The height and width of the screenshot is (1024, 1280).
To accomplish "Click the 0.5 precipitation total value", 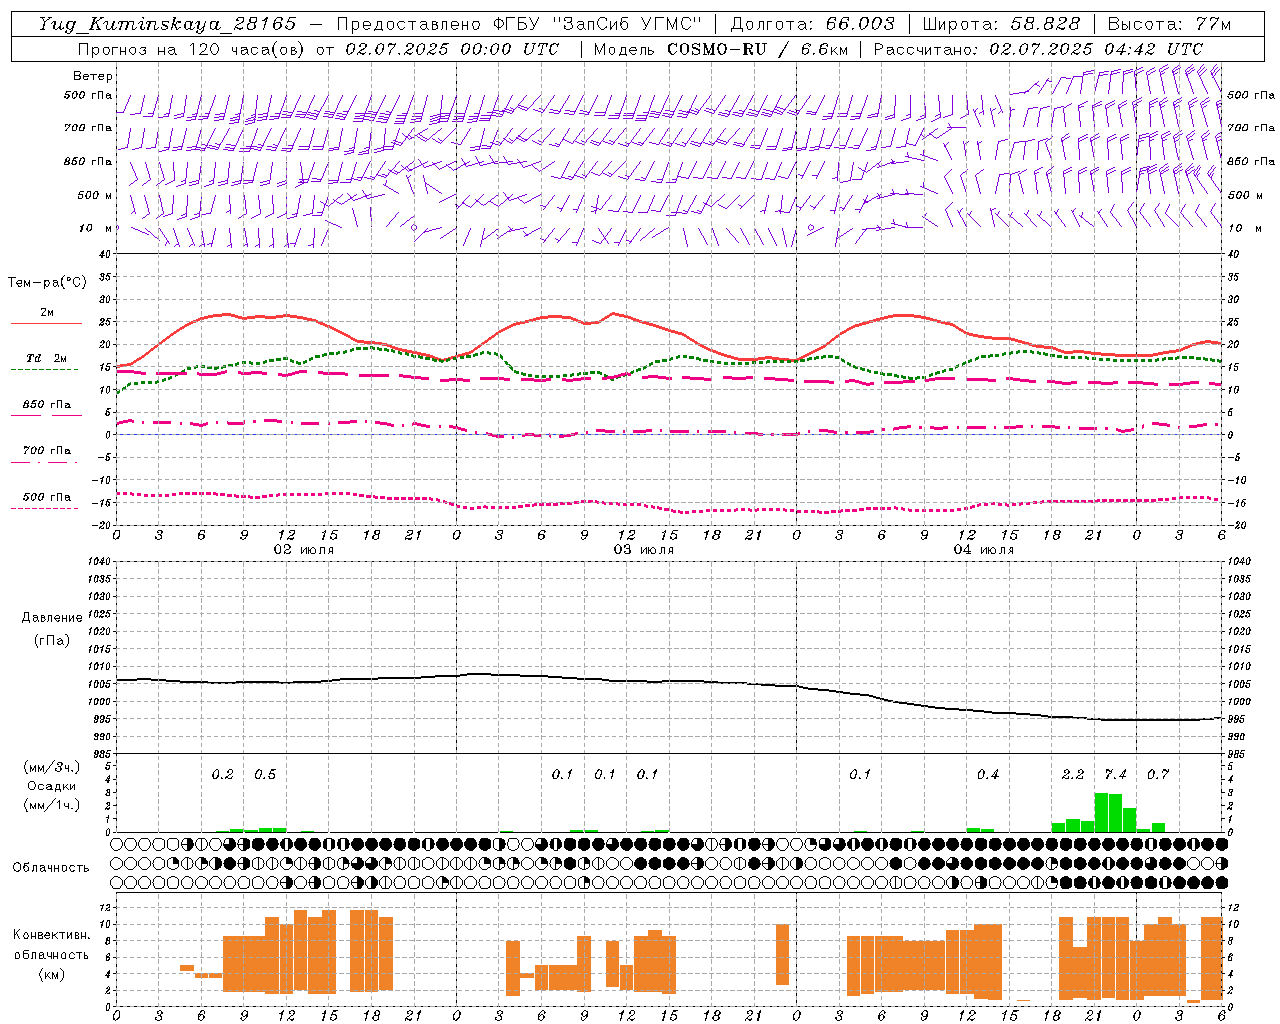I will coord(265,775).
